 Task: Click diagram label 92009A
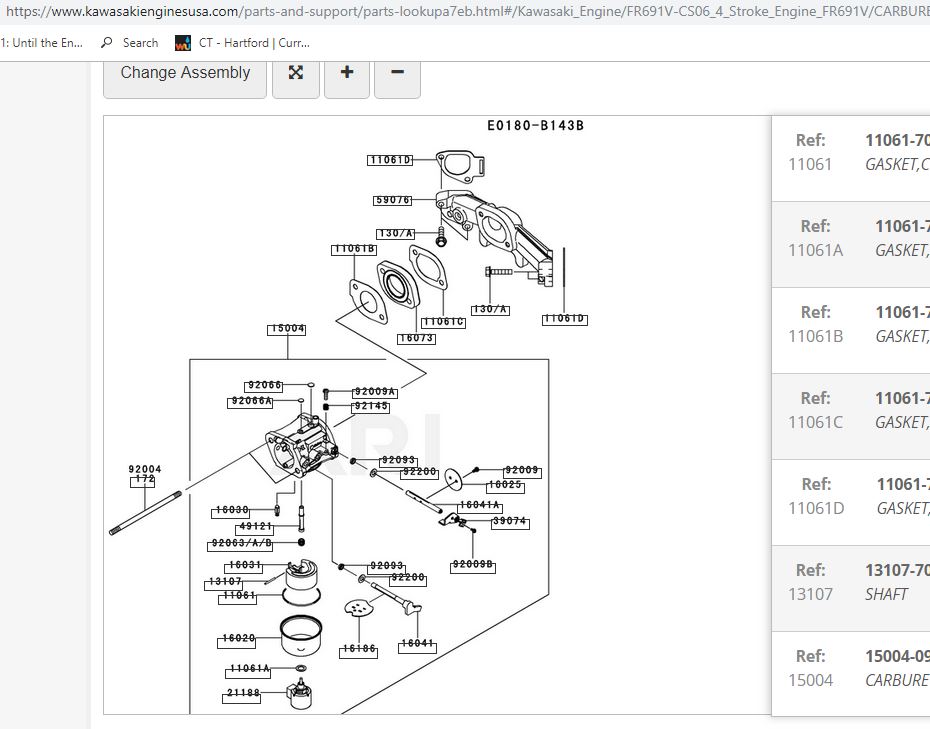coord(375,392)
